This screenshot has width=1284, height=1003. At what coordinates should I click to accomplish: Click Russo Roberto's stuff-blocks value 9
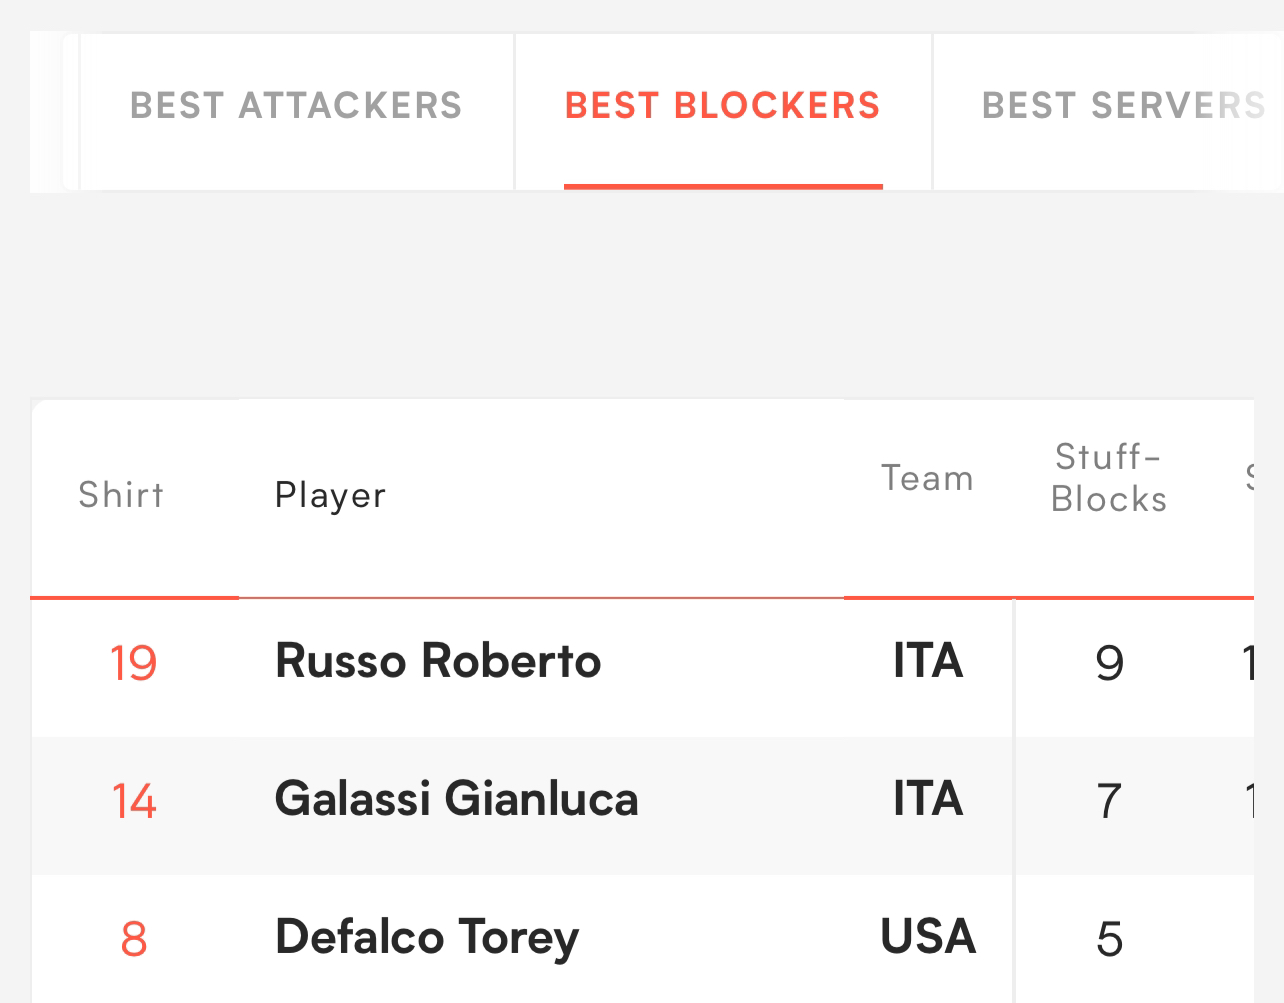tap(1110, 663)
